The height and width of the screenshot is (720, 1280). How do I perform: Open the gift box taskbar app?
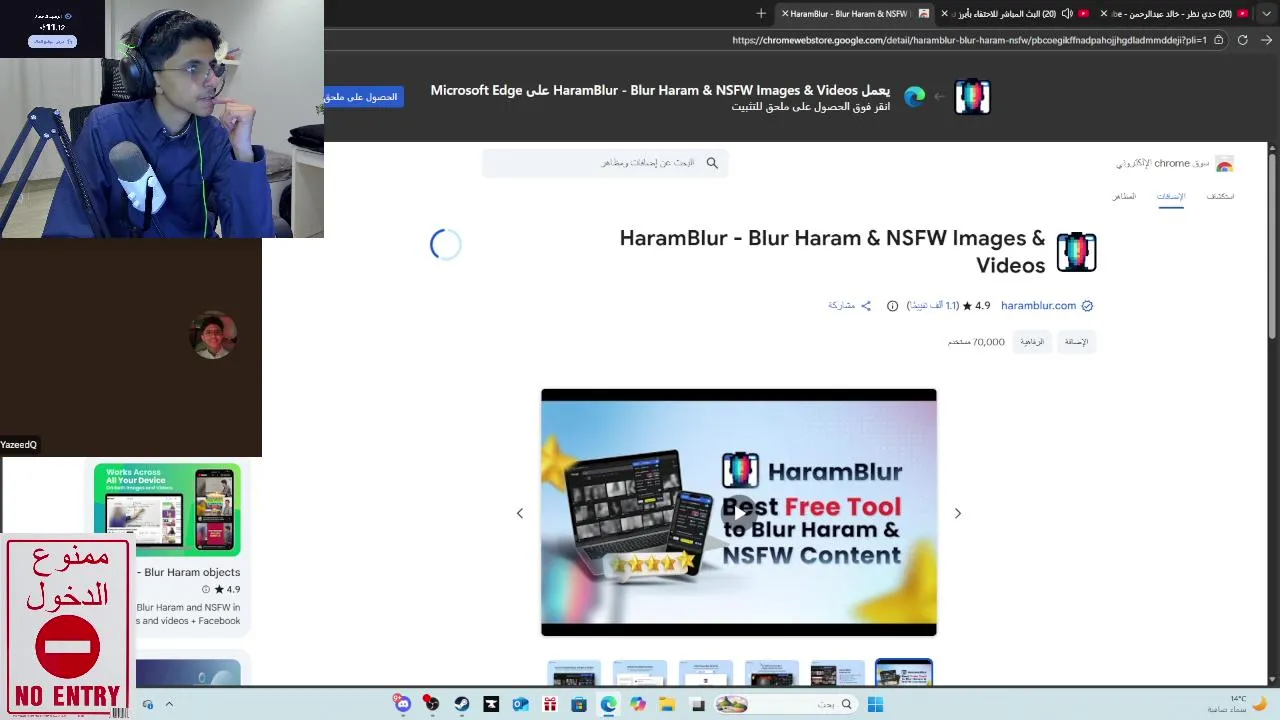coord(549,704)
